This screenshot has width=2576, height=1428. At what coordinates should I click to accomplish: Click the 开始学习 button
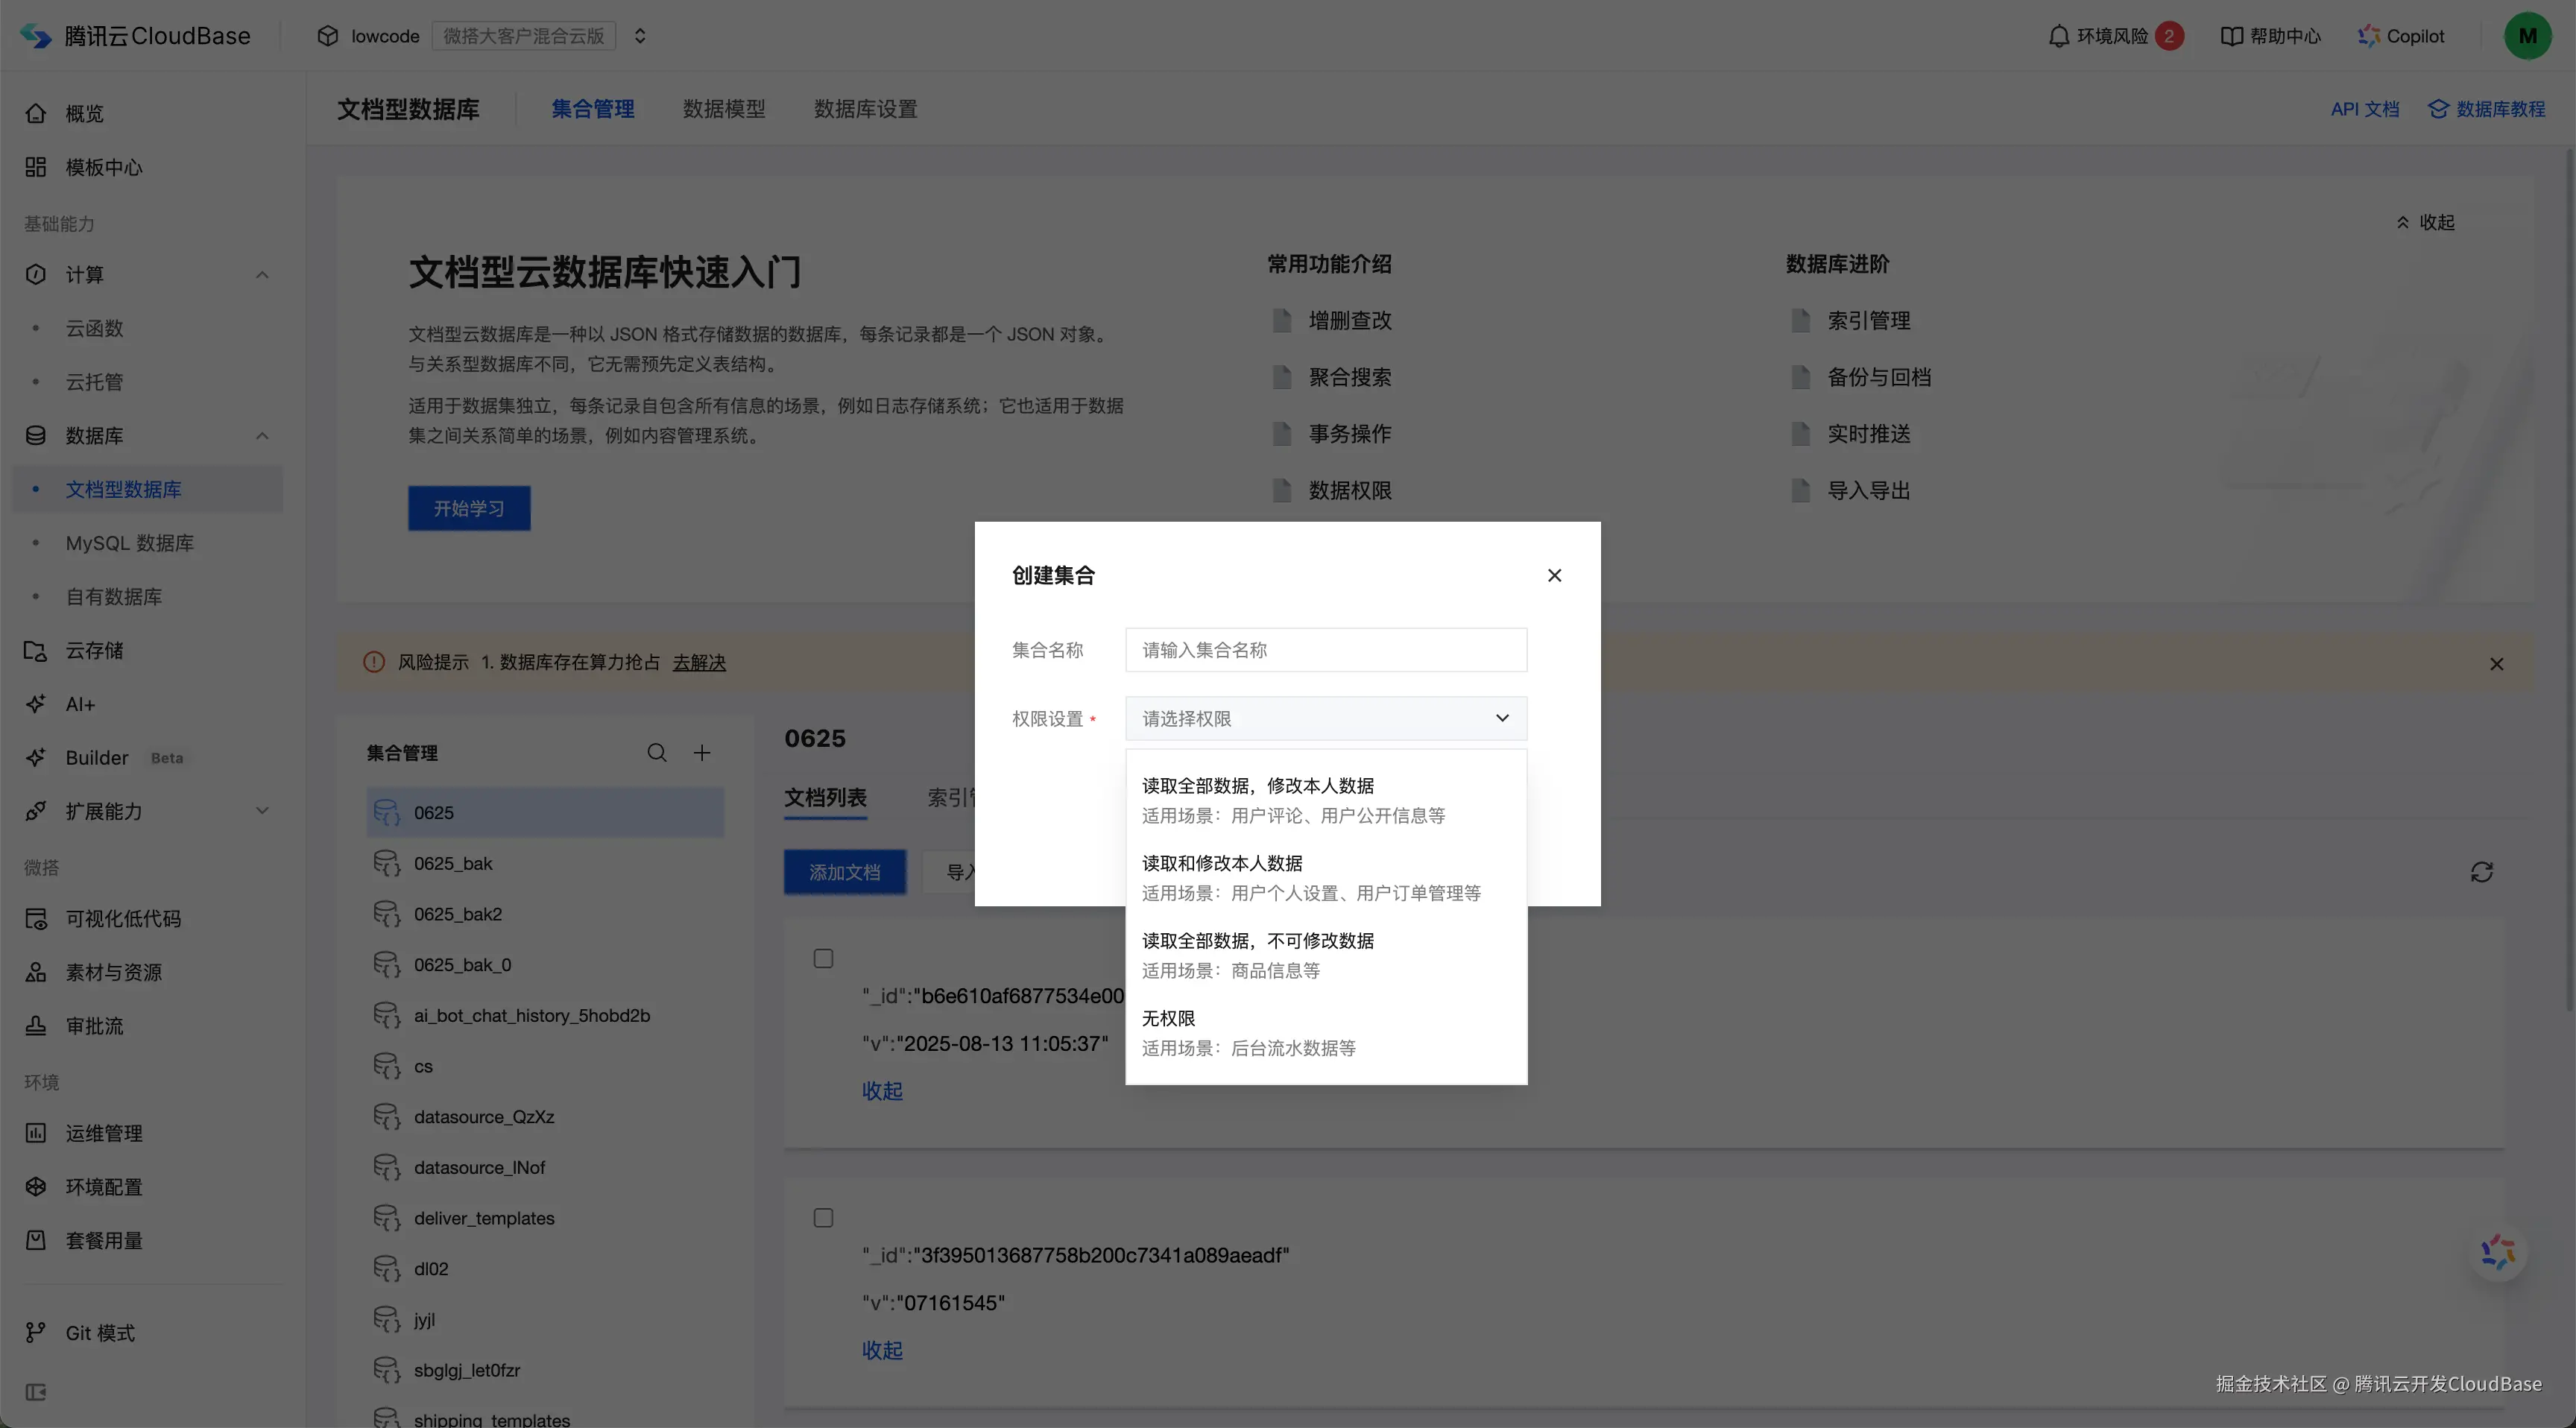coord(468,508)
